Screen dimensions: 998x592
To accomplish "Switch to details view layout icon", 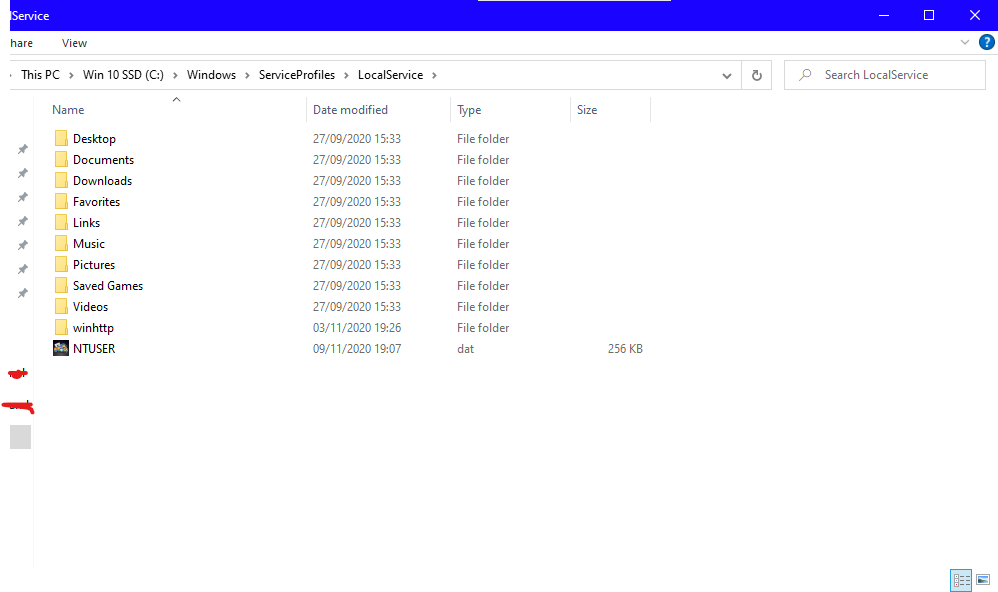I will (961, 580).
